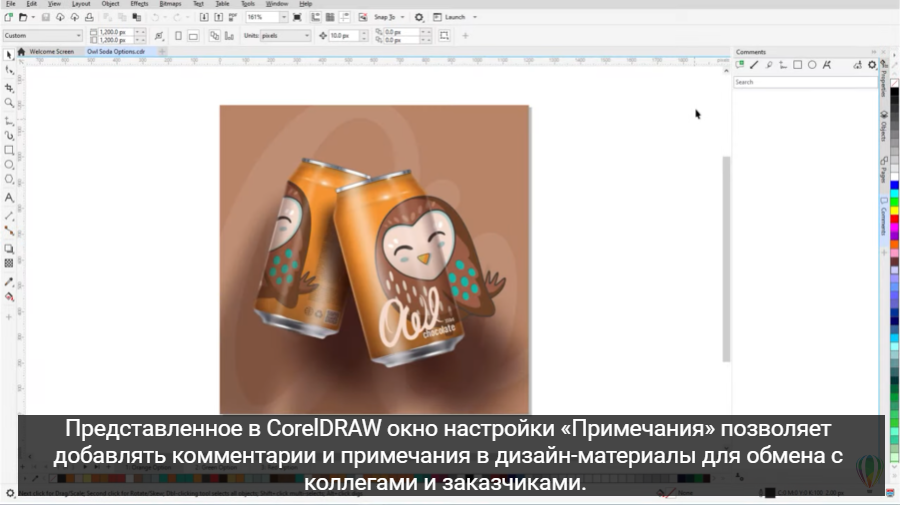
Task: Select the Connector tool
Action: [x=9, y=231]
